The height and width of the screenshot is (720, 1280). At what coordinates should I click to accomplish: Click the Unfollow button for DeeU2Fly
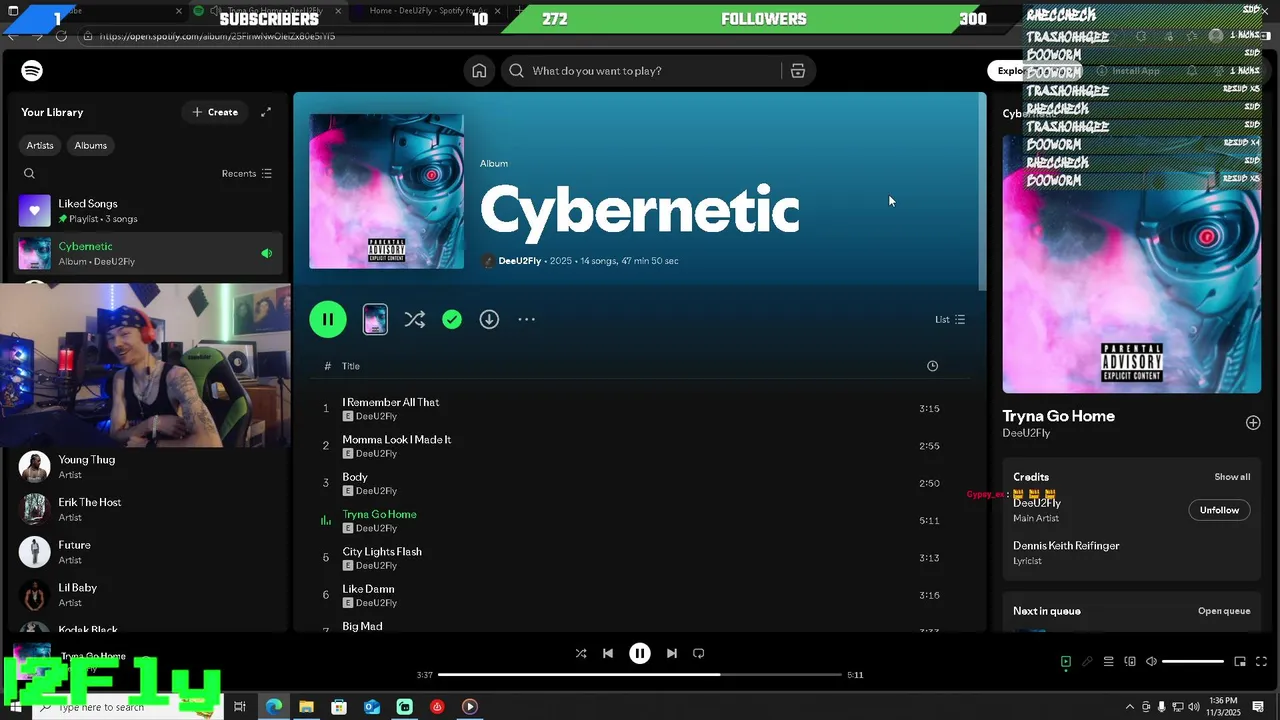click(x=1219, y=510)
